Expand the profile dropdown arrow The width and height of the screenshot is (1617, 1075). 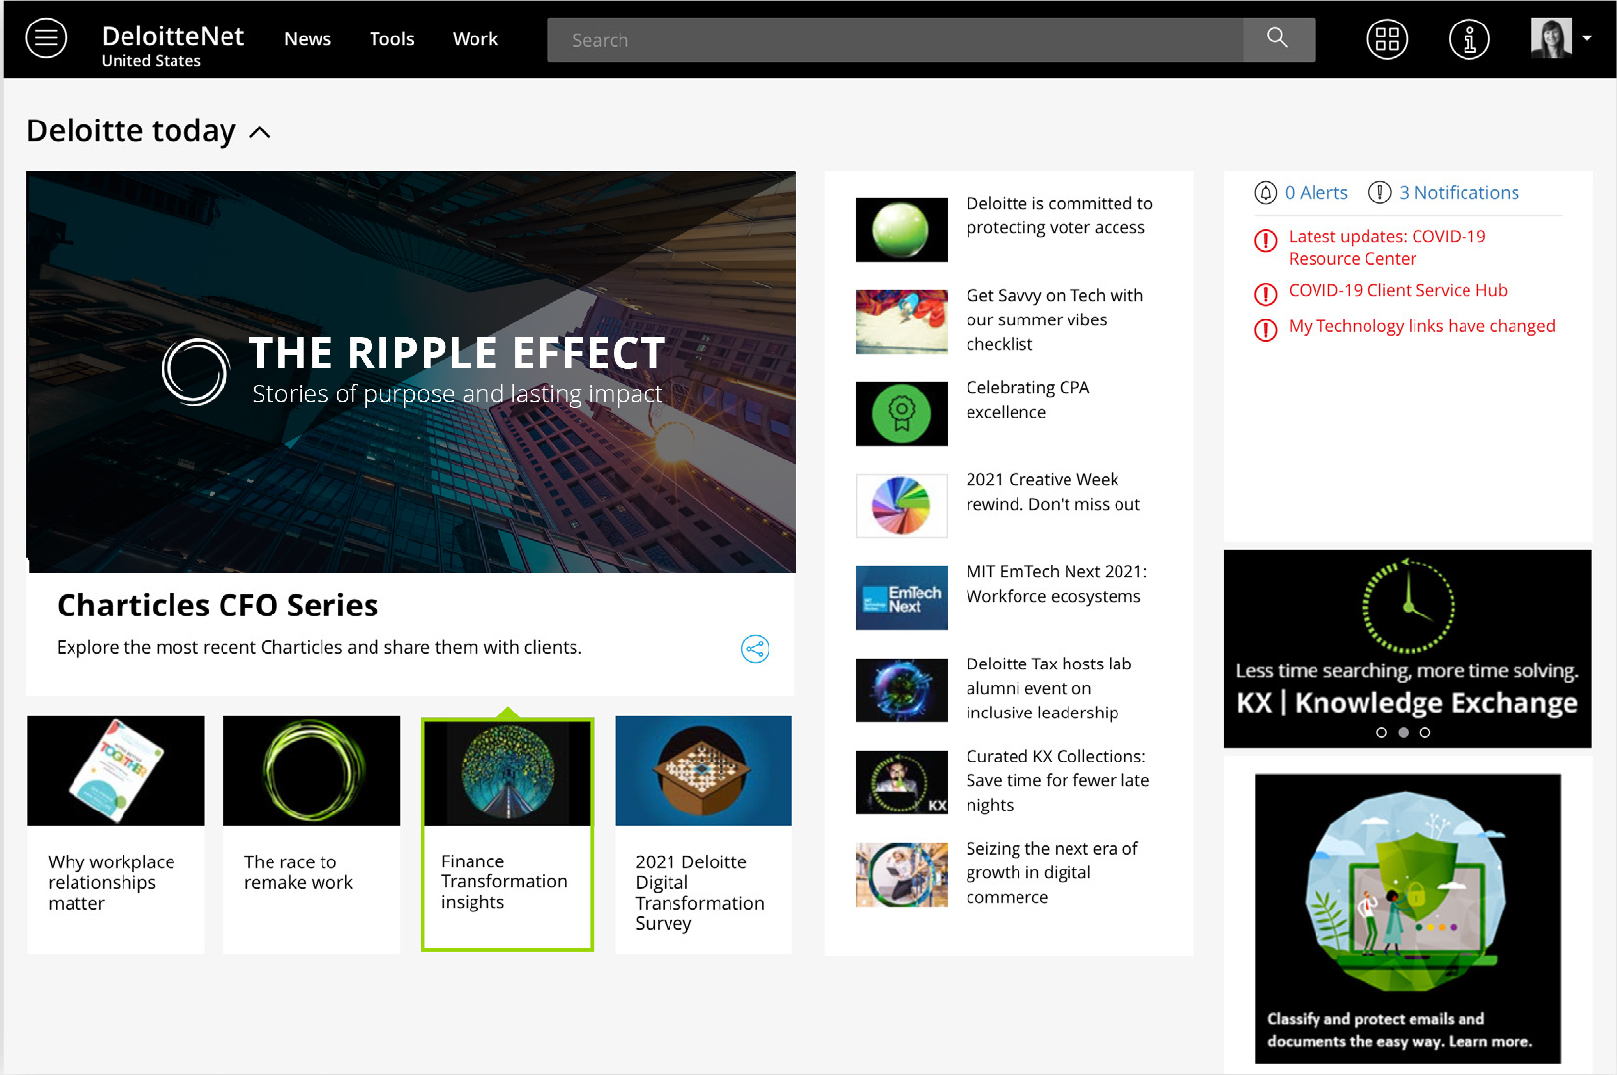pyautogui.click(x=1587, y=39)
